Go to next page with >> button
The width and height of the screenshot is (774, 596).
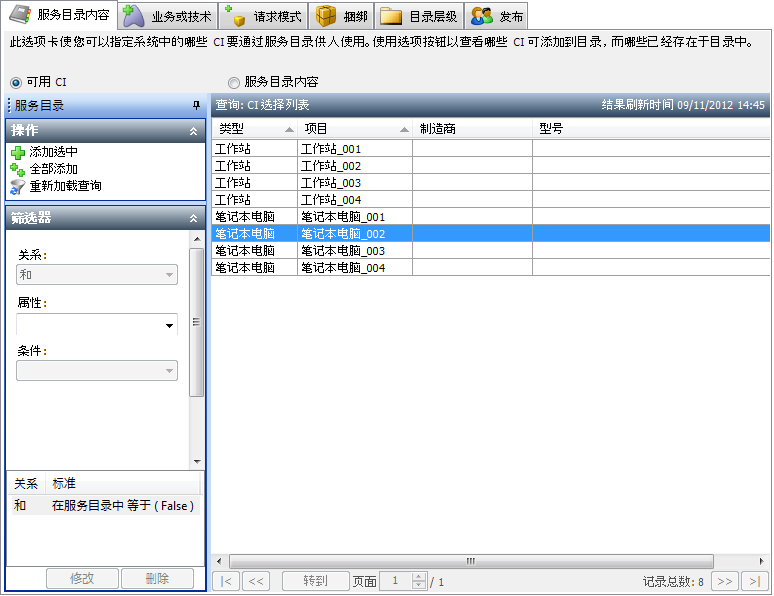tap(726, 581)
